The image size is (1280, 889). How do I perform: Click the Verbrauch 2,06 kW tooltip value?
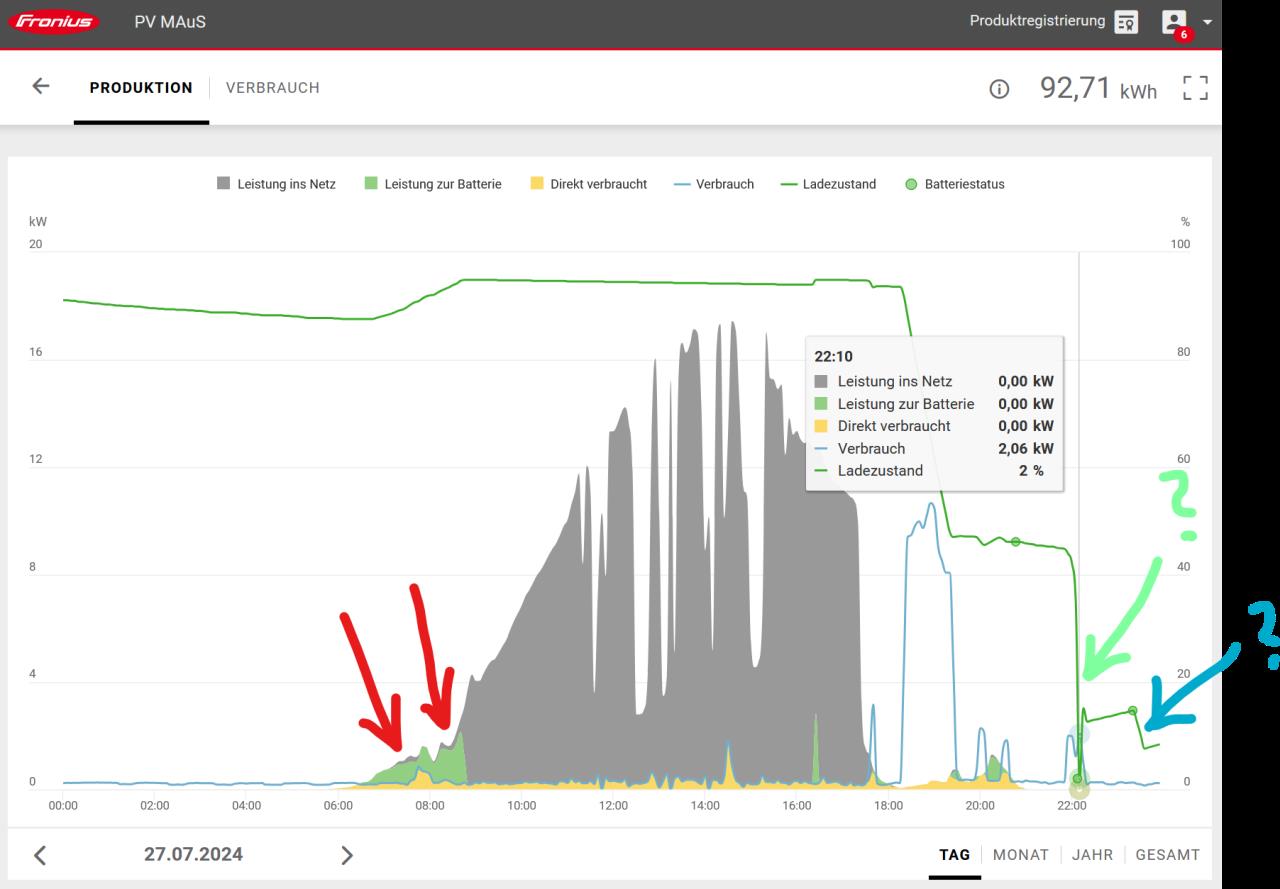point(1025,448)
